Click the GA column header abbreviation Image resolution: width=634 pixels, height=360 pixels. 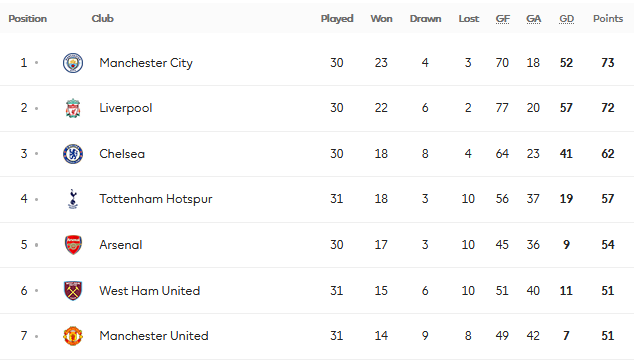coord(533,19)
